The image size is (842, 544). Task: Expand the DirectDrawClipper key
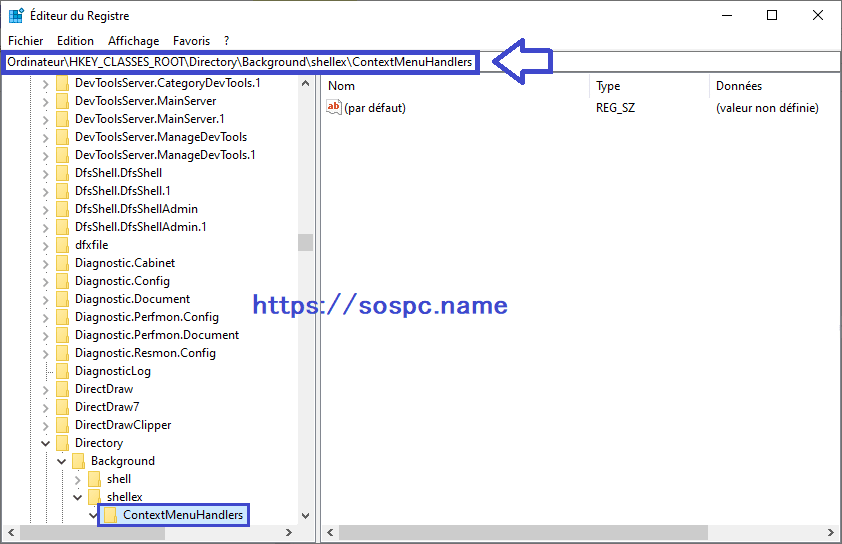pyautogui.click(x=46, y=426)
